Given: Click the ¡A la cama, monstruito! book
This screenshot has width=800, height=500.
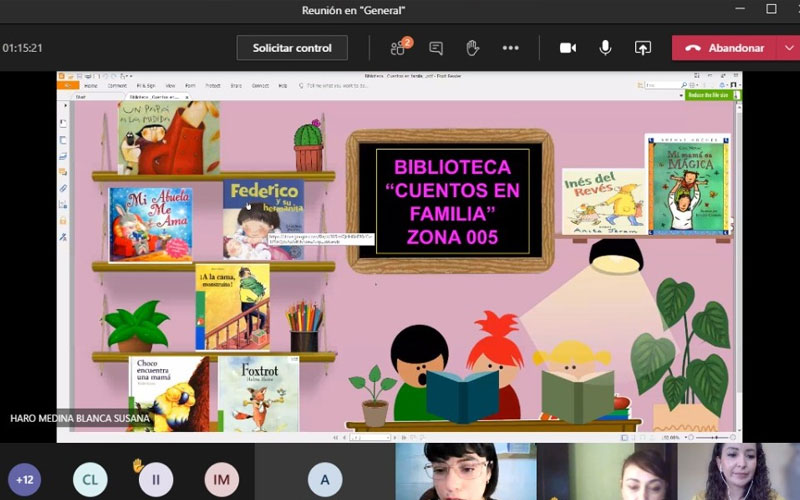Looking at the screenshot, I should (233, 307).
